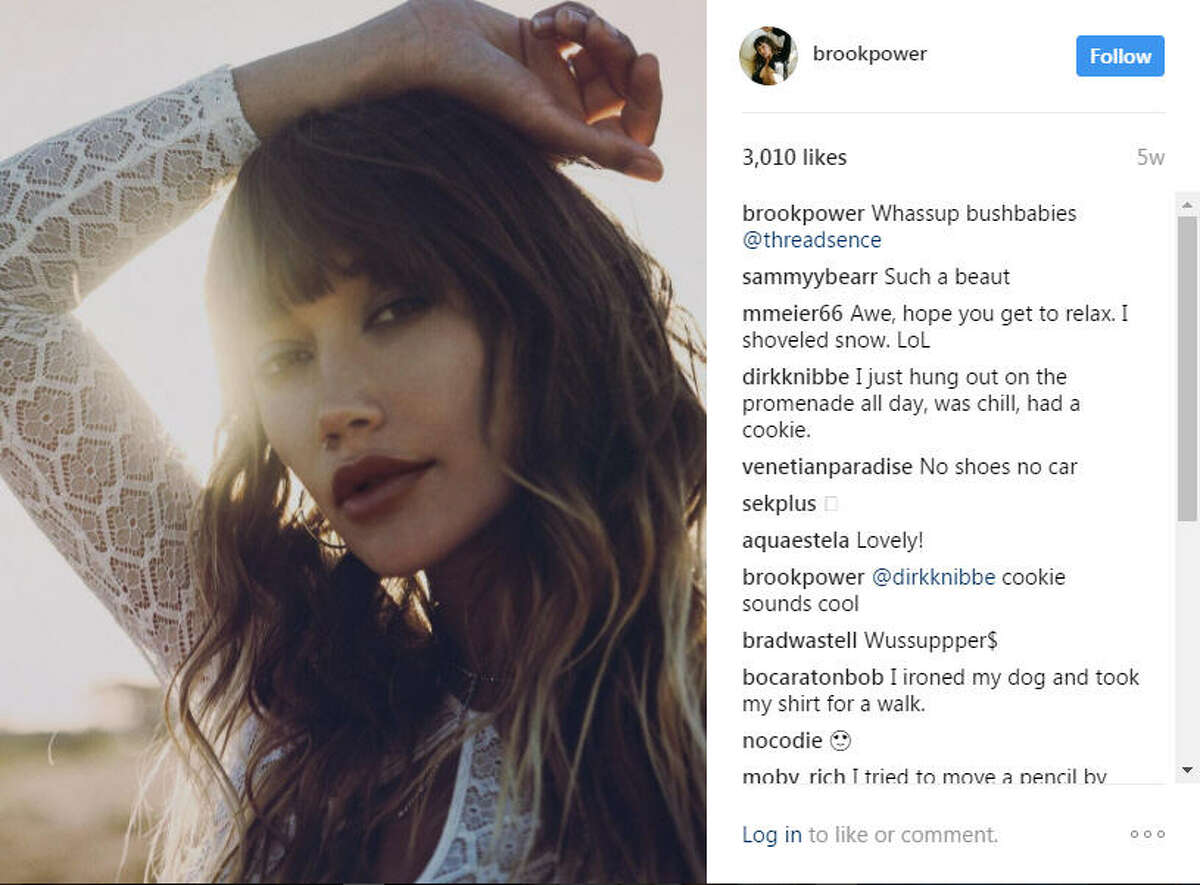Click the main post photo
Image resolution: width=1200 pixels, height=885 pixels.
coord(353,442)
